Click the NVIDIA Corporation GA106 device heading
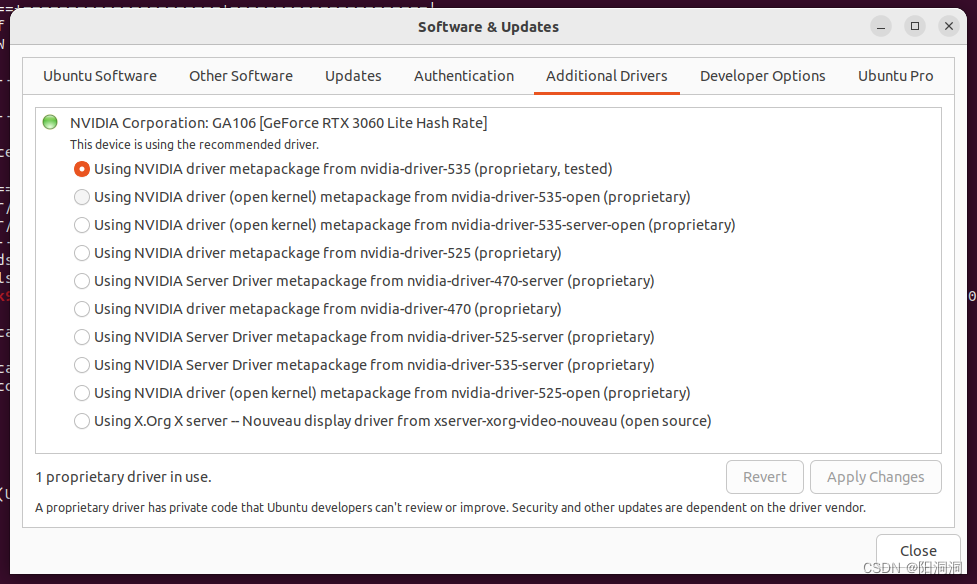977x584 pixels. tap(279, 123)
